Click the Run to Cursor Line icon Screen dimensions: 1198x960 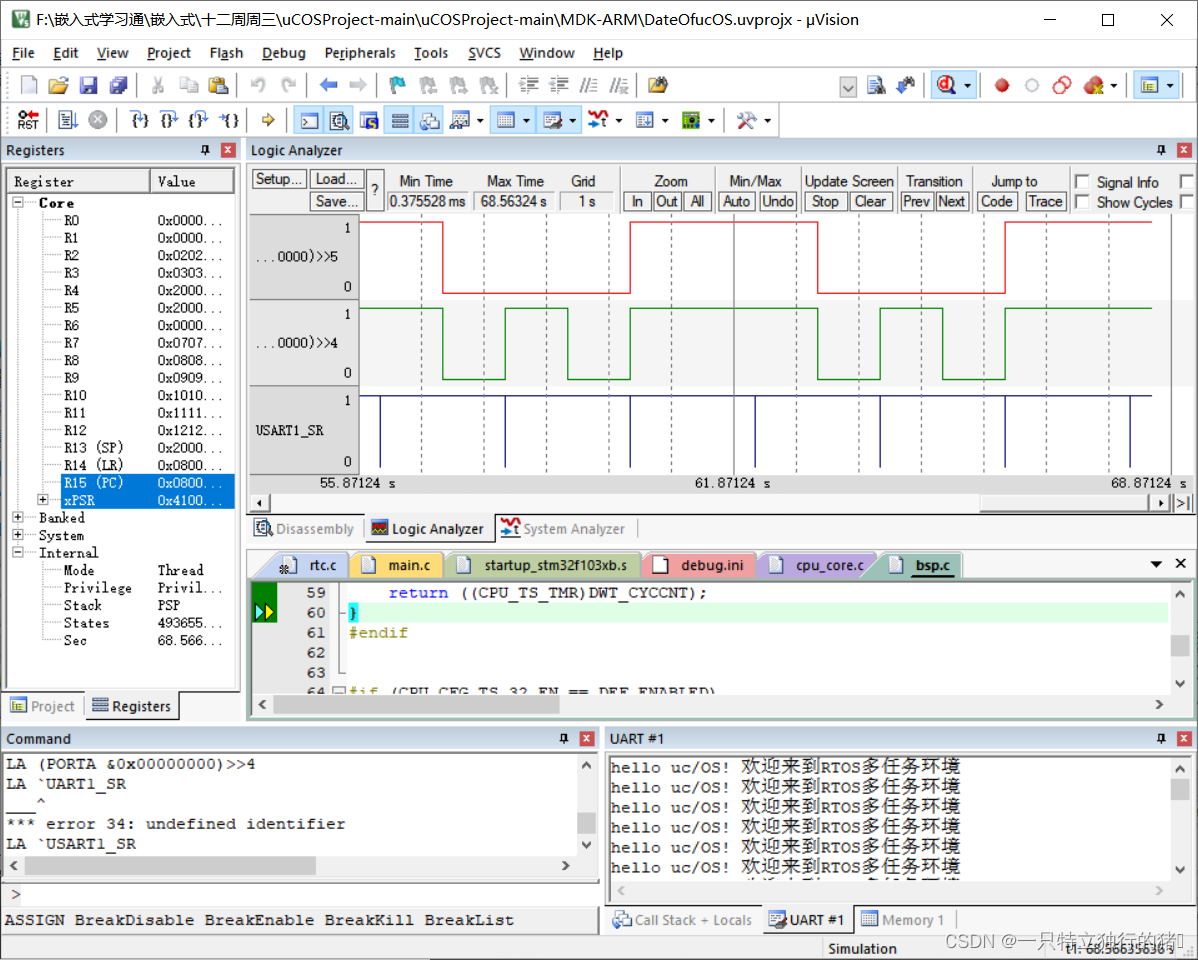click(x=229, y=120)
